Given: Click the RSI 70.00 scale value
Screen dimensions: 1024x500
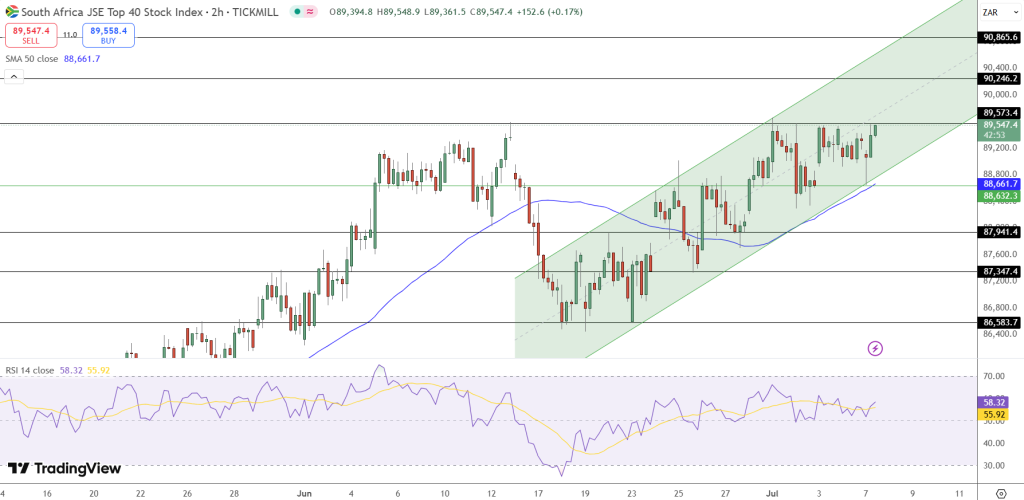Looking at the screenshot, I should [994, 377].
